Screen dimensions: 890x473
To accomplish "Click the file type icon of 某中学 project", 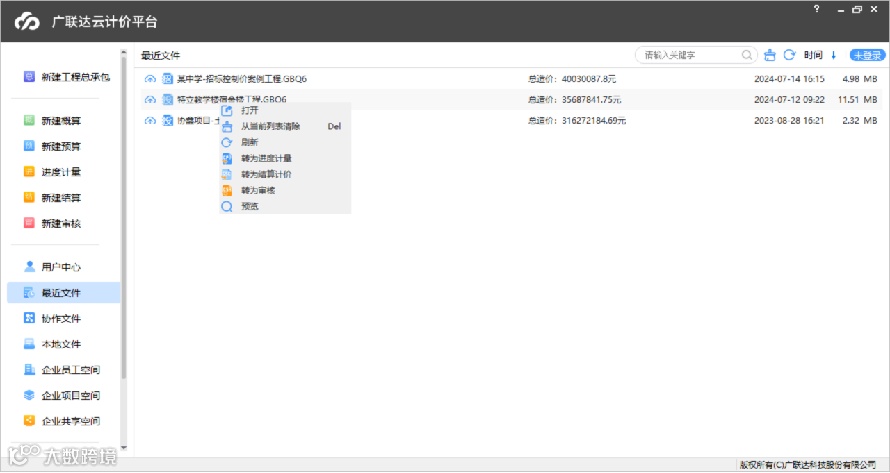I will click(167, 79).
